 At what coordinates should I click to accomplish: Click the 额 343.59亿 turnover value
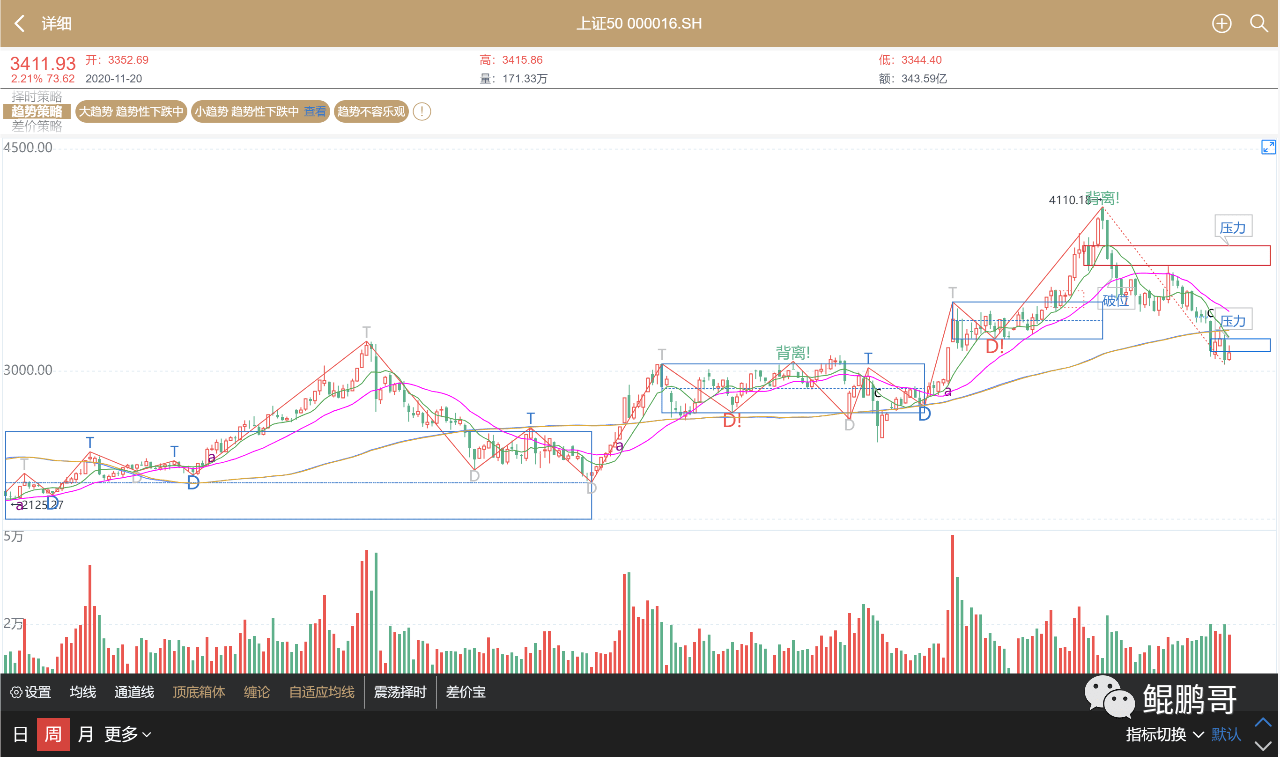click(912, 78)
